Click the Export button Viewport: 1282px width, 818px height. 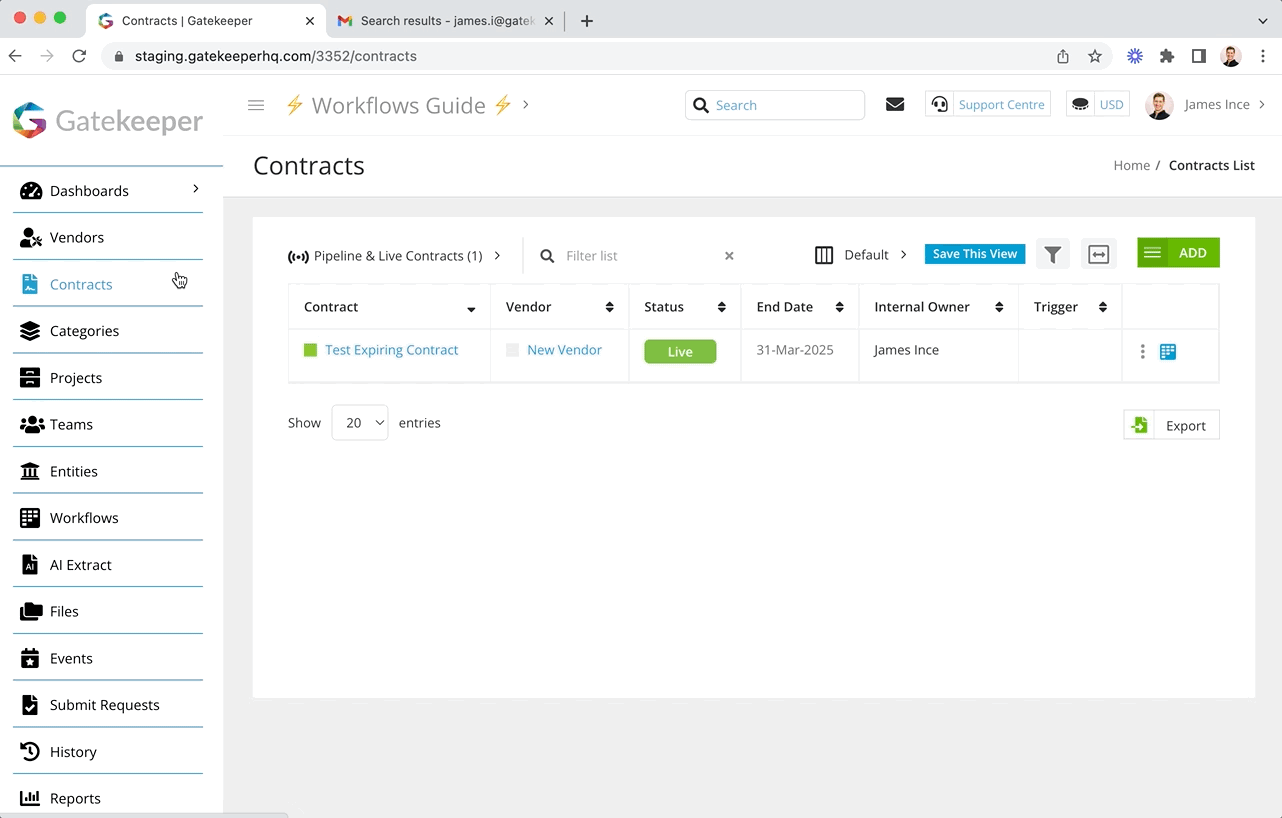tap(1172, 425)
